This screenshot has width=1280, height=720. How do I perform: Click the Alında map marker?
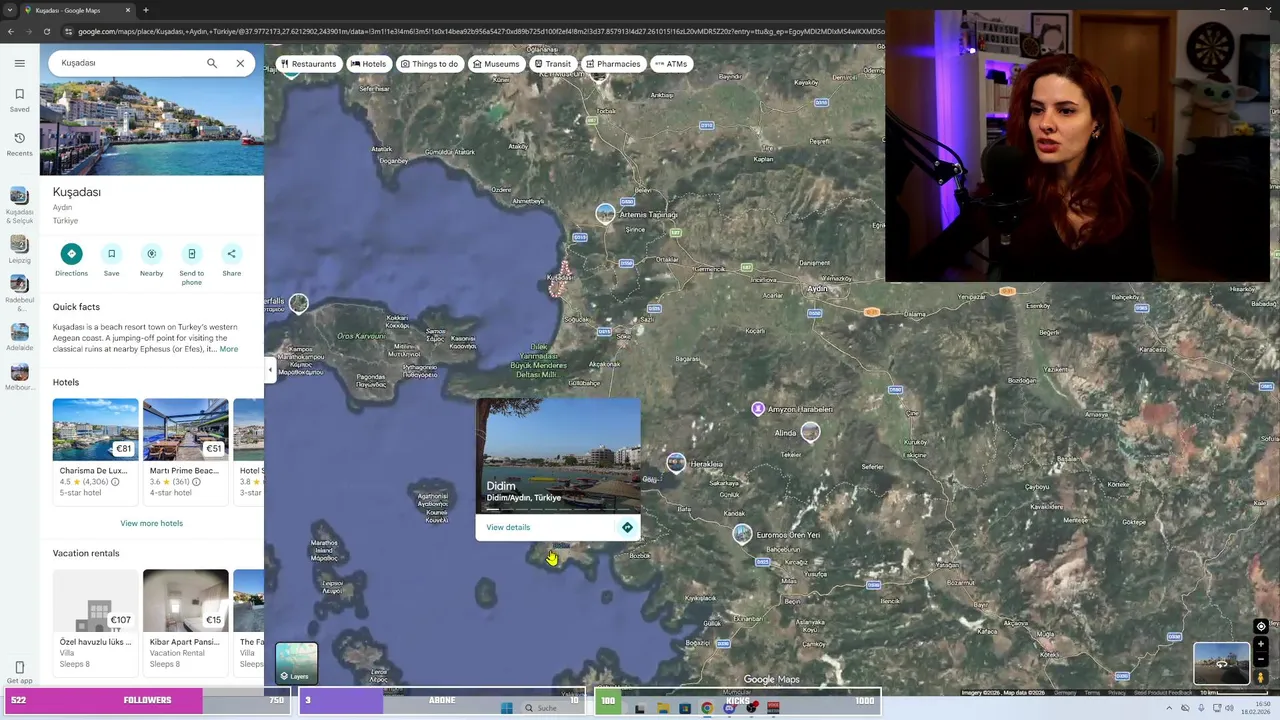810,432
